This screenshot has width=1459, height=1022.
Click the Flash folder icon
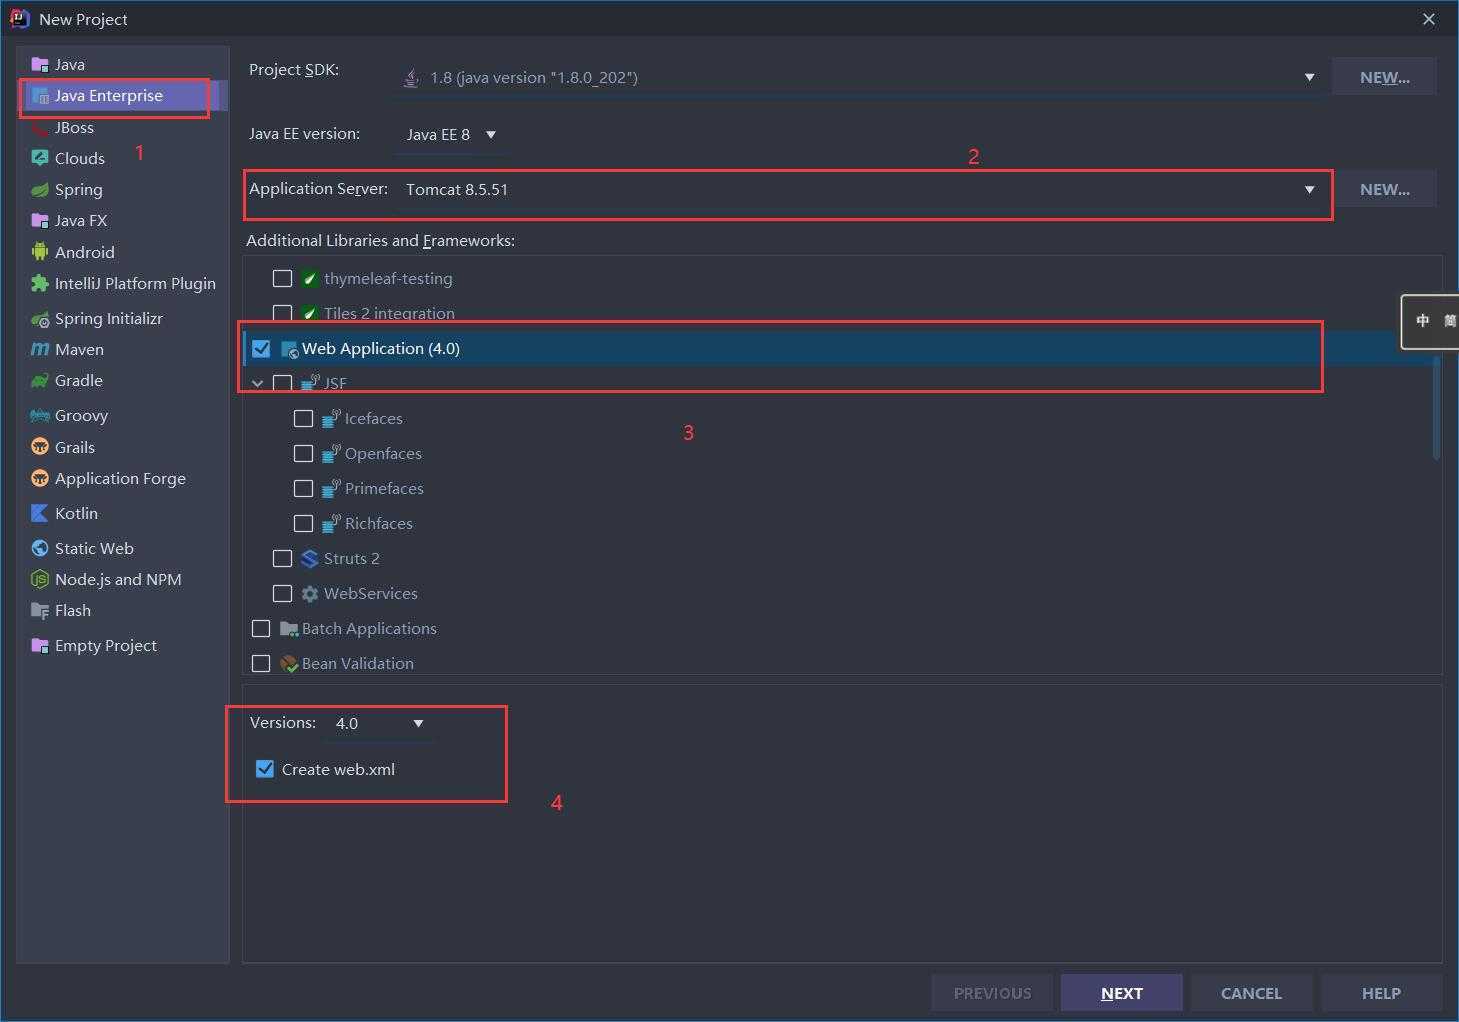[x=40, y=610]
